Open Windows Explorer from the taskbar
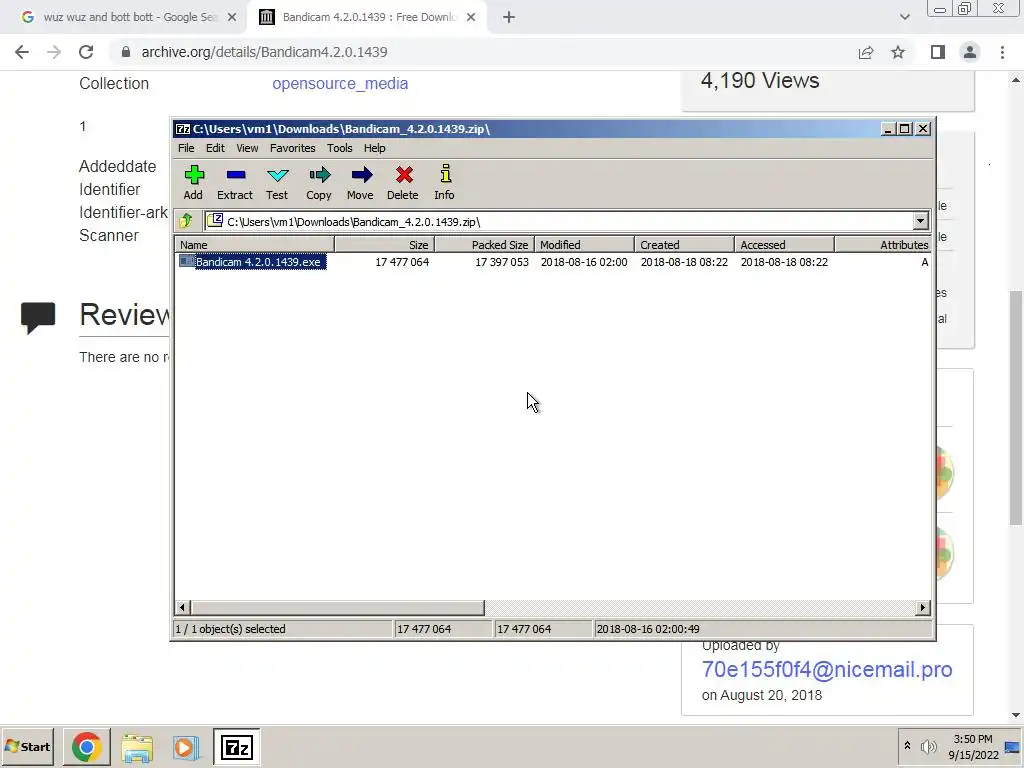The height and width of the screenshot is (768, 1024). click(x=136, y=747)
